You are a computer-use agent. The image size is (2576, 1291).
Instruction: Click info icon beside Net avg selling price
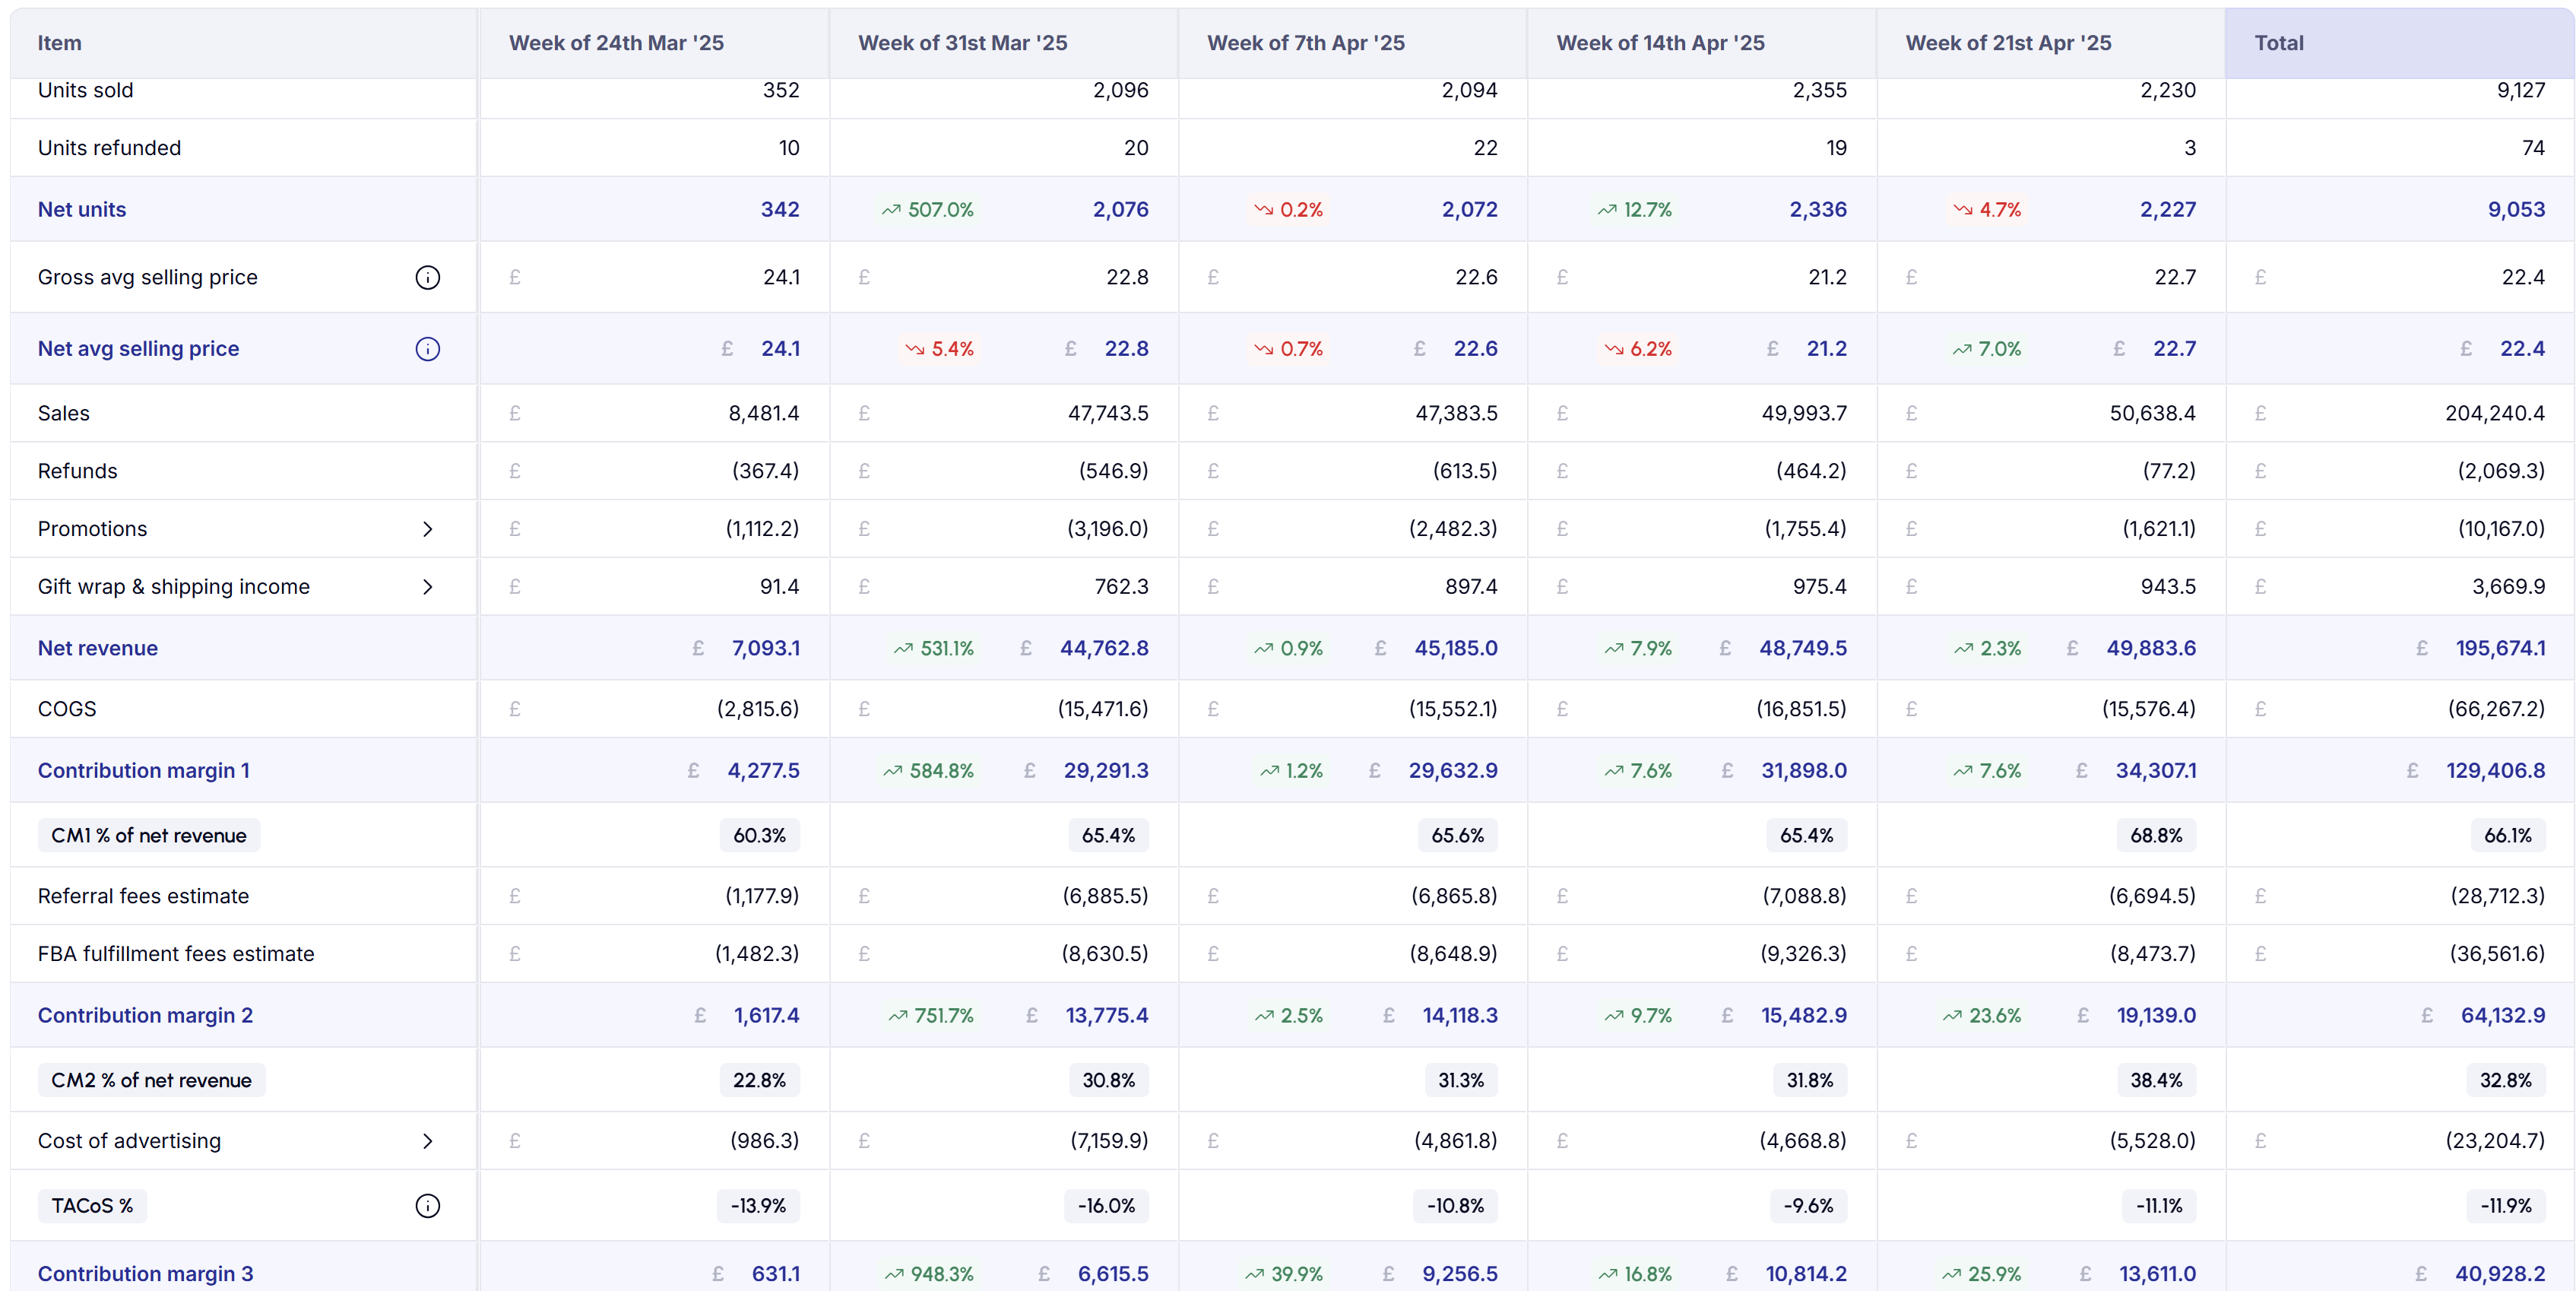(427, 349)
